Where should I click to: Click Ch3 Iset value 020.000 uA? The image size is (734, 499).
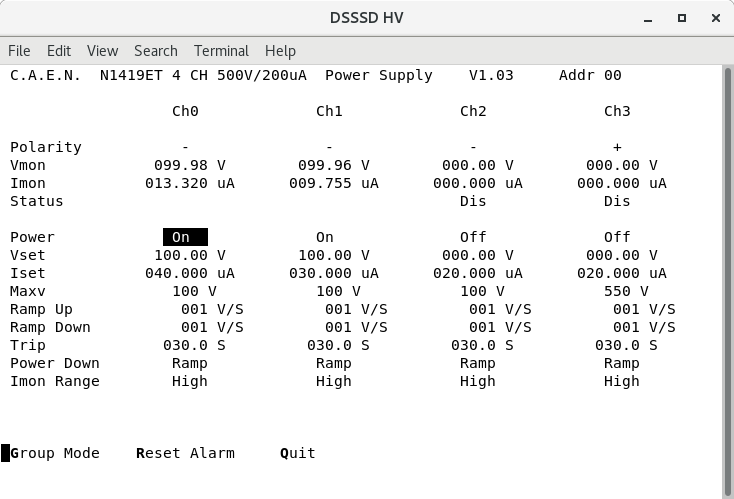coord(622,273)
